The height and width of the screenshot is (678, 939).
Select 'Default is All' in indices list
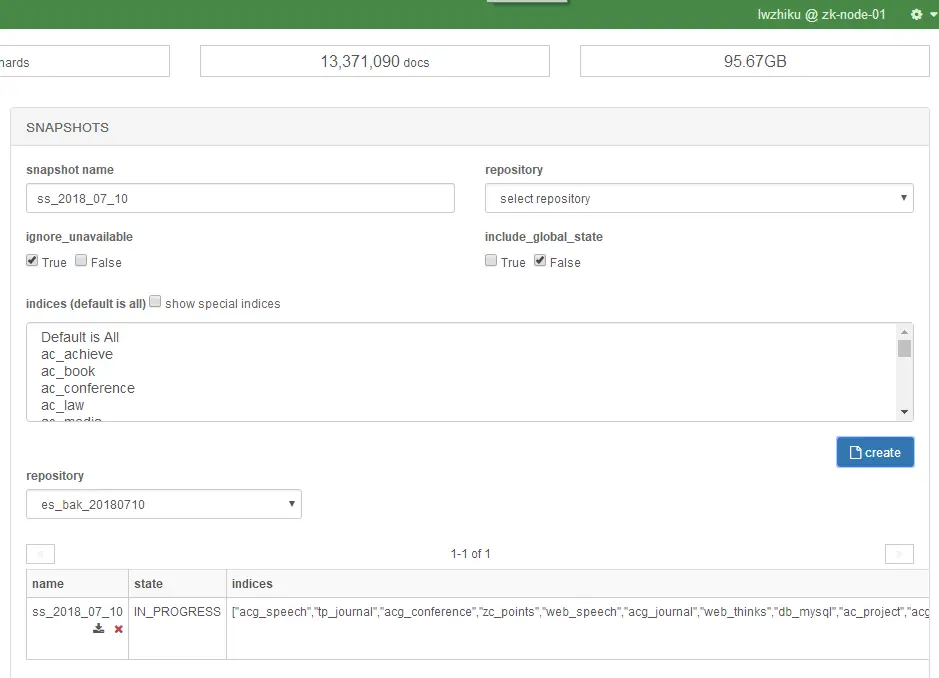coord(80,337)
